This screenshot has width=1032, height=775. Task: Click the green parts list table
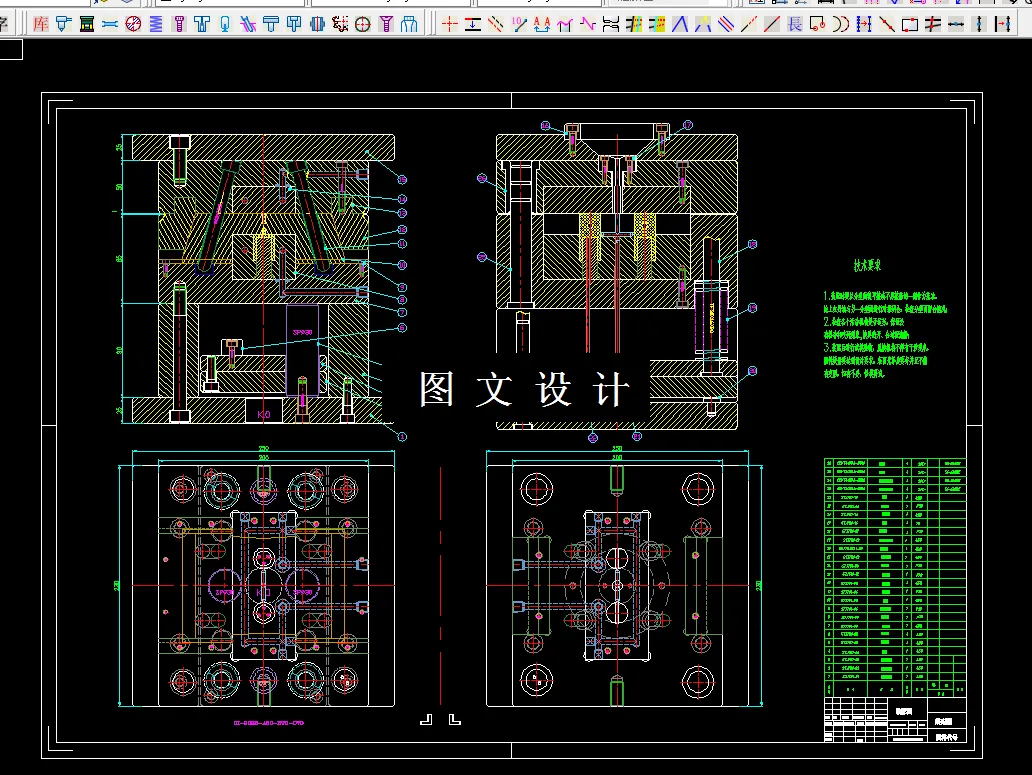pos(895,575)
